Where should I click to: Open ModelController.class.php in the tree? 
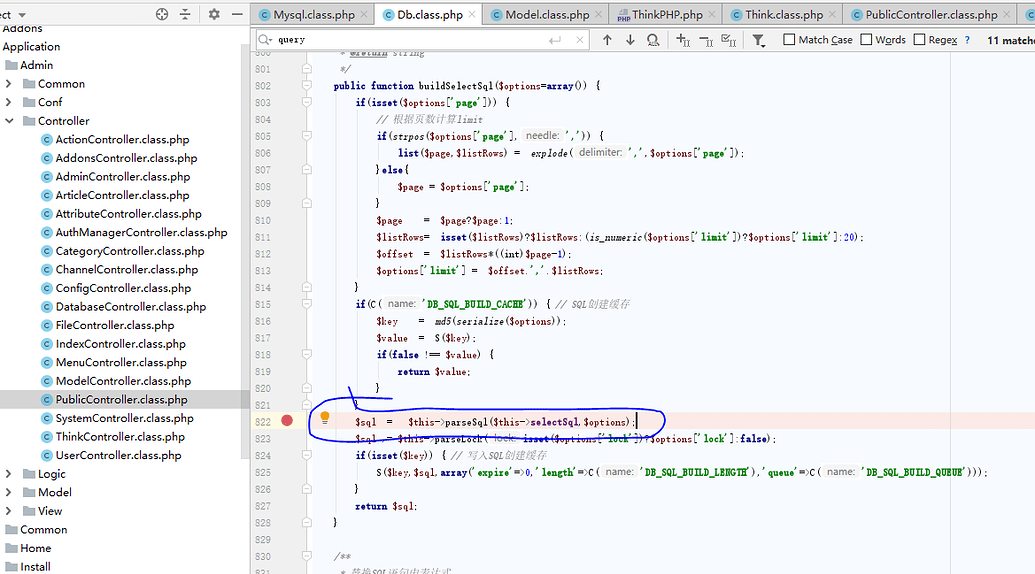[x=123, y=381]
